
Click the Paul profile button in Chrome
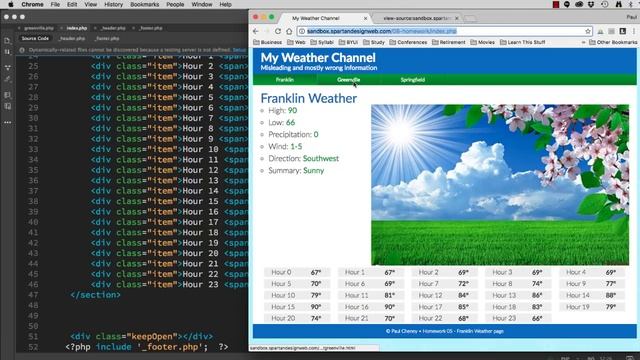631,17
